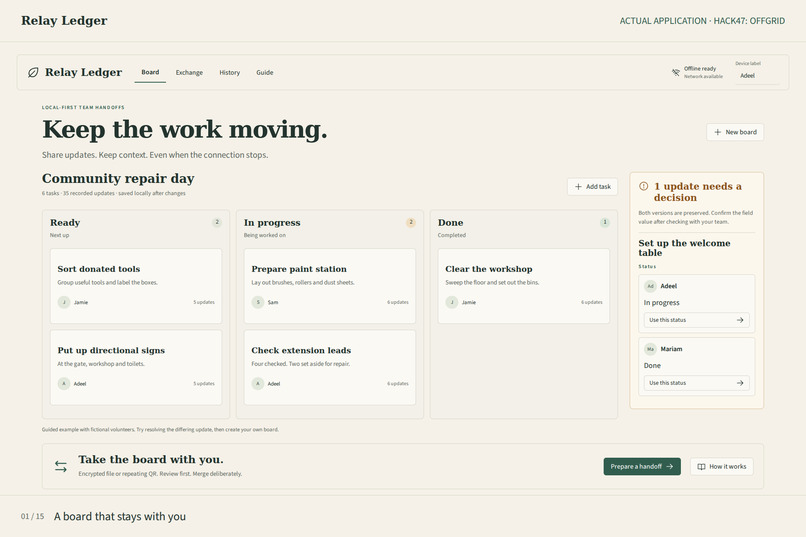
Task: Click Adeel's avatar in the decision panel
Action: 650,286
